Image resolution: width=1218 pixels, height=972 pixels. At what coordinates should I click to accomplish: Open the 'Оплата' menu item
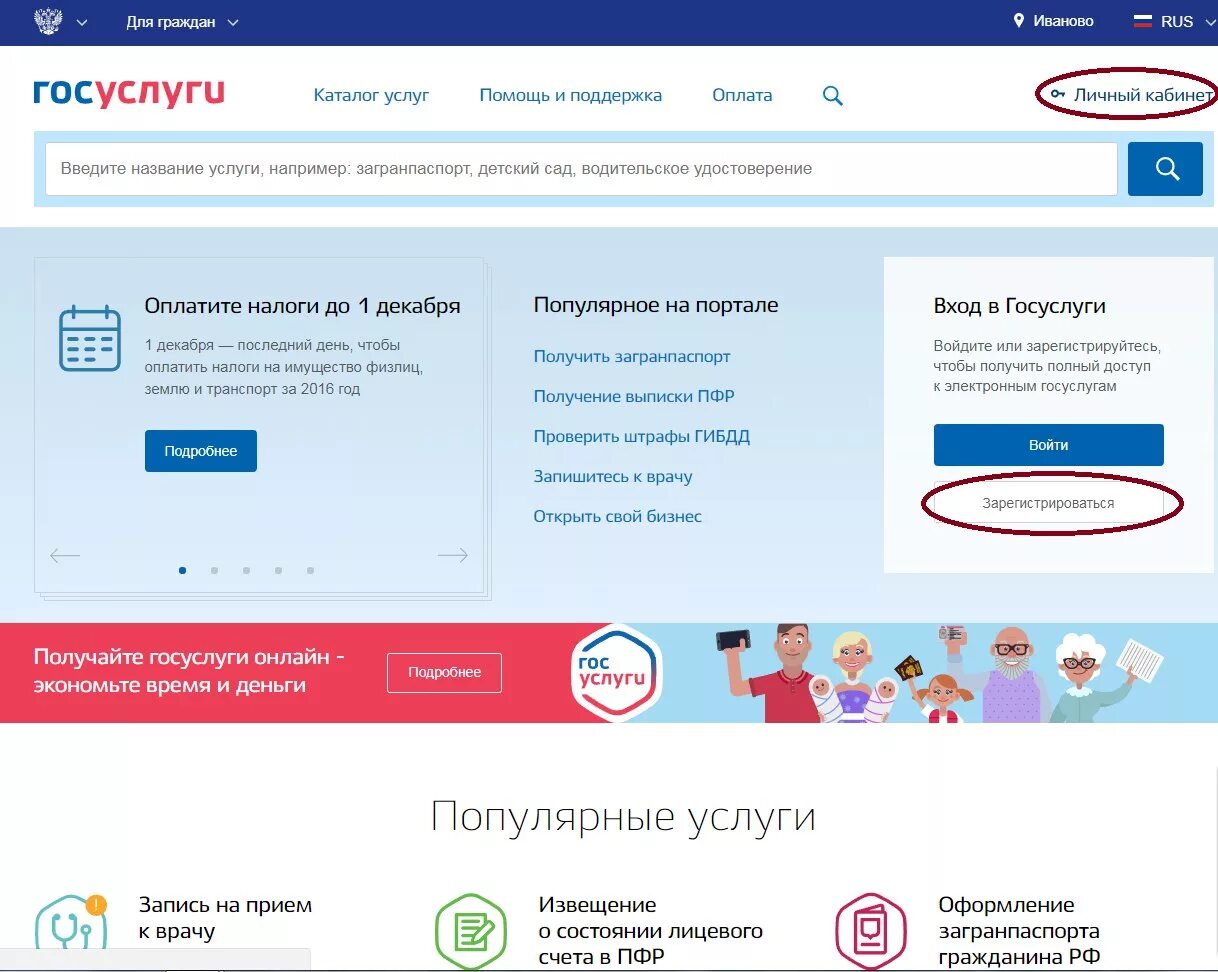coord(742,95)
